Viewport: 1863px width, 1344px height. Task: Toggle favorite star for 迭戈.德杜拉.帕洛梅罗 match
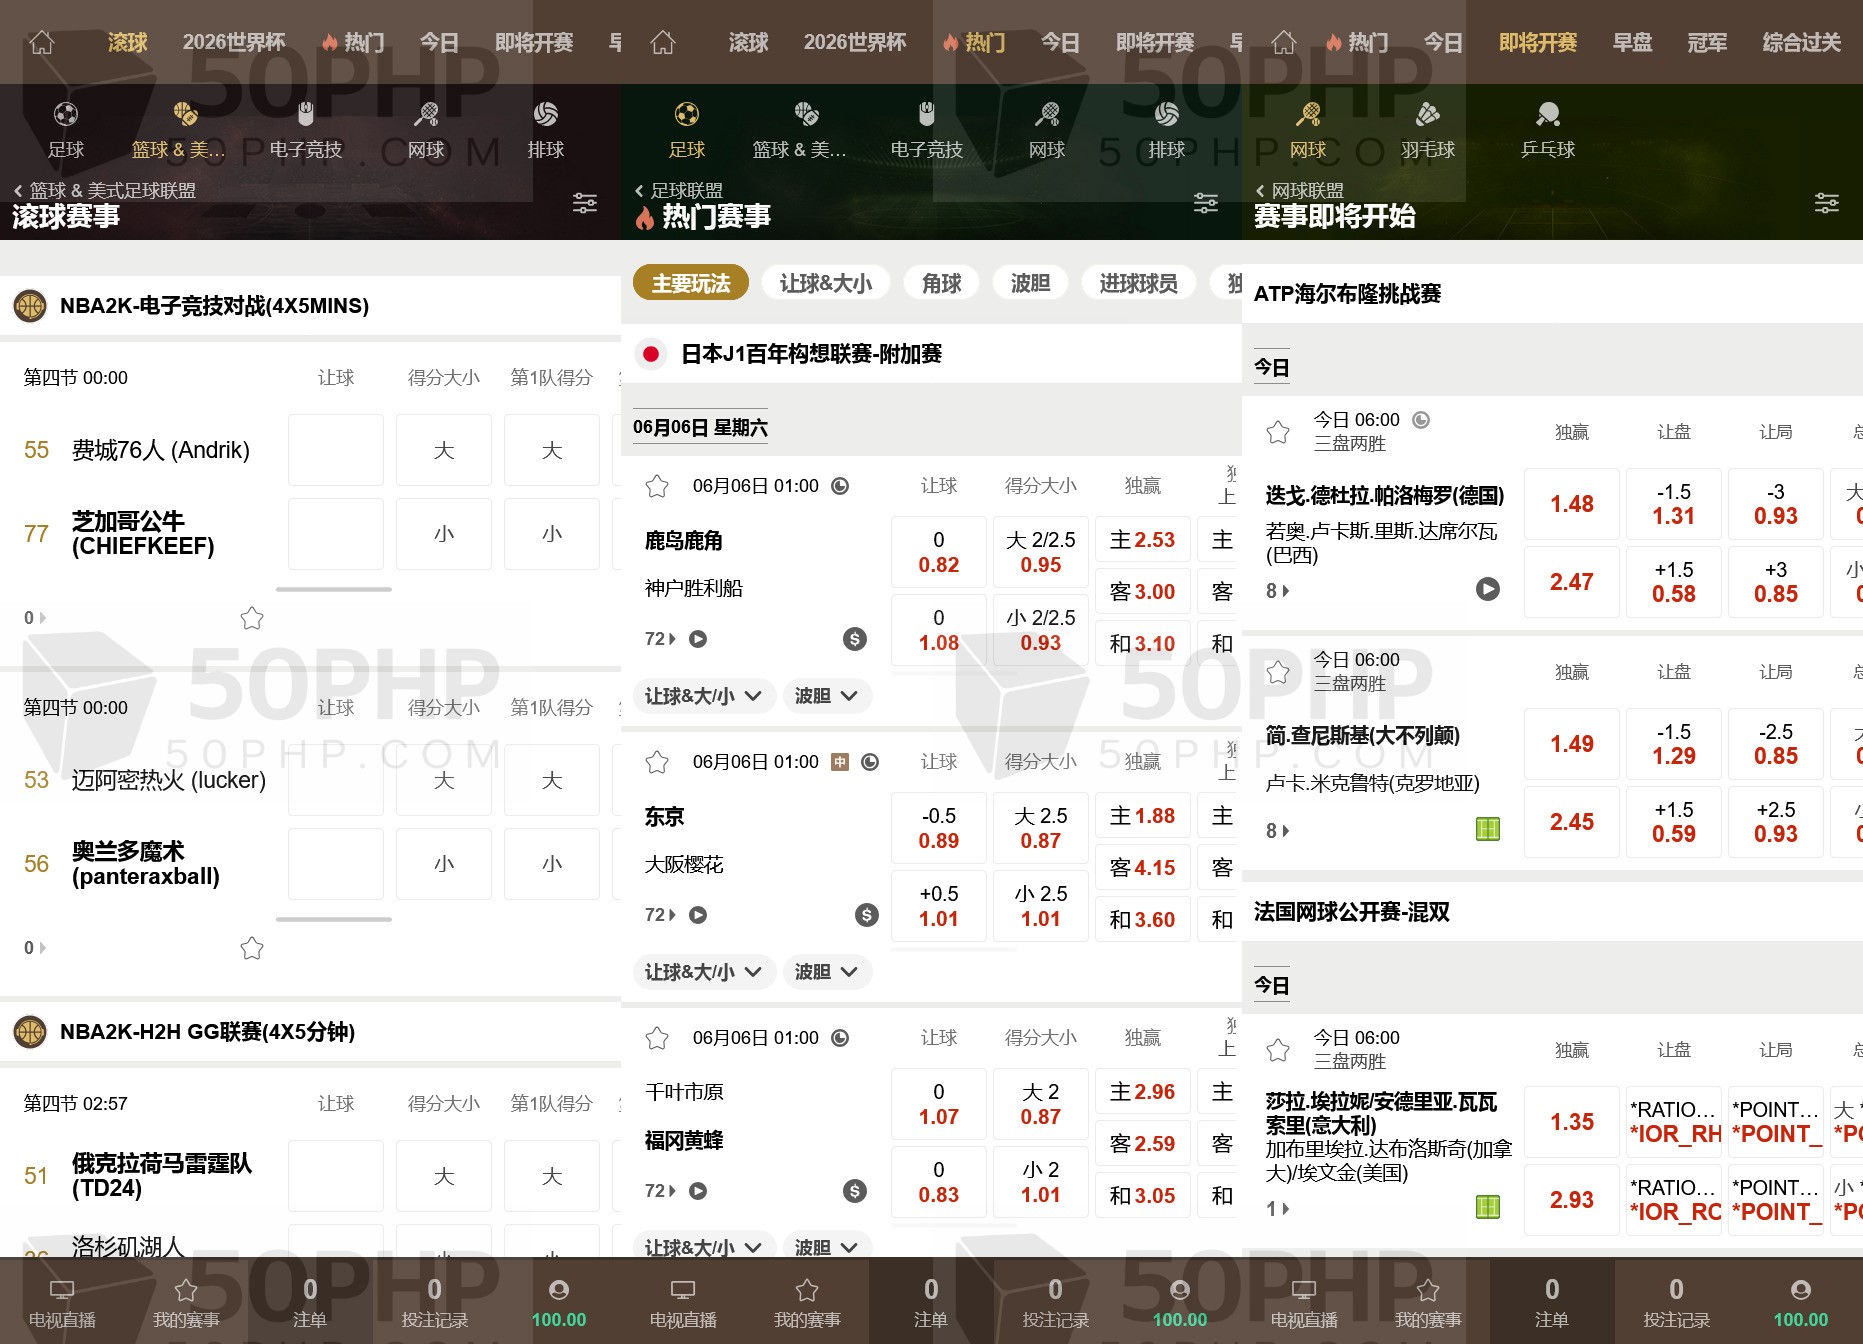coord(1278,432)
